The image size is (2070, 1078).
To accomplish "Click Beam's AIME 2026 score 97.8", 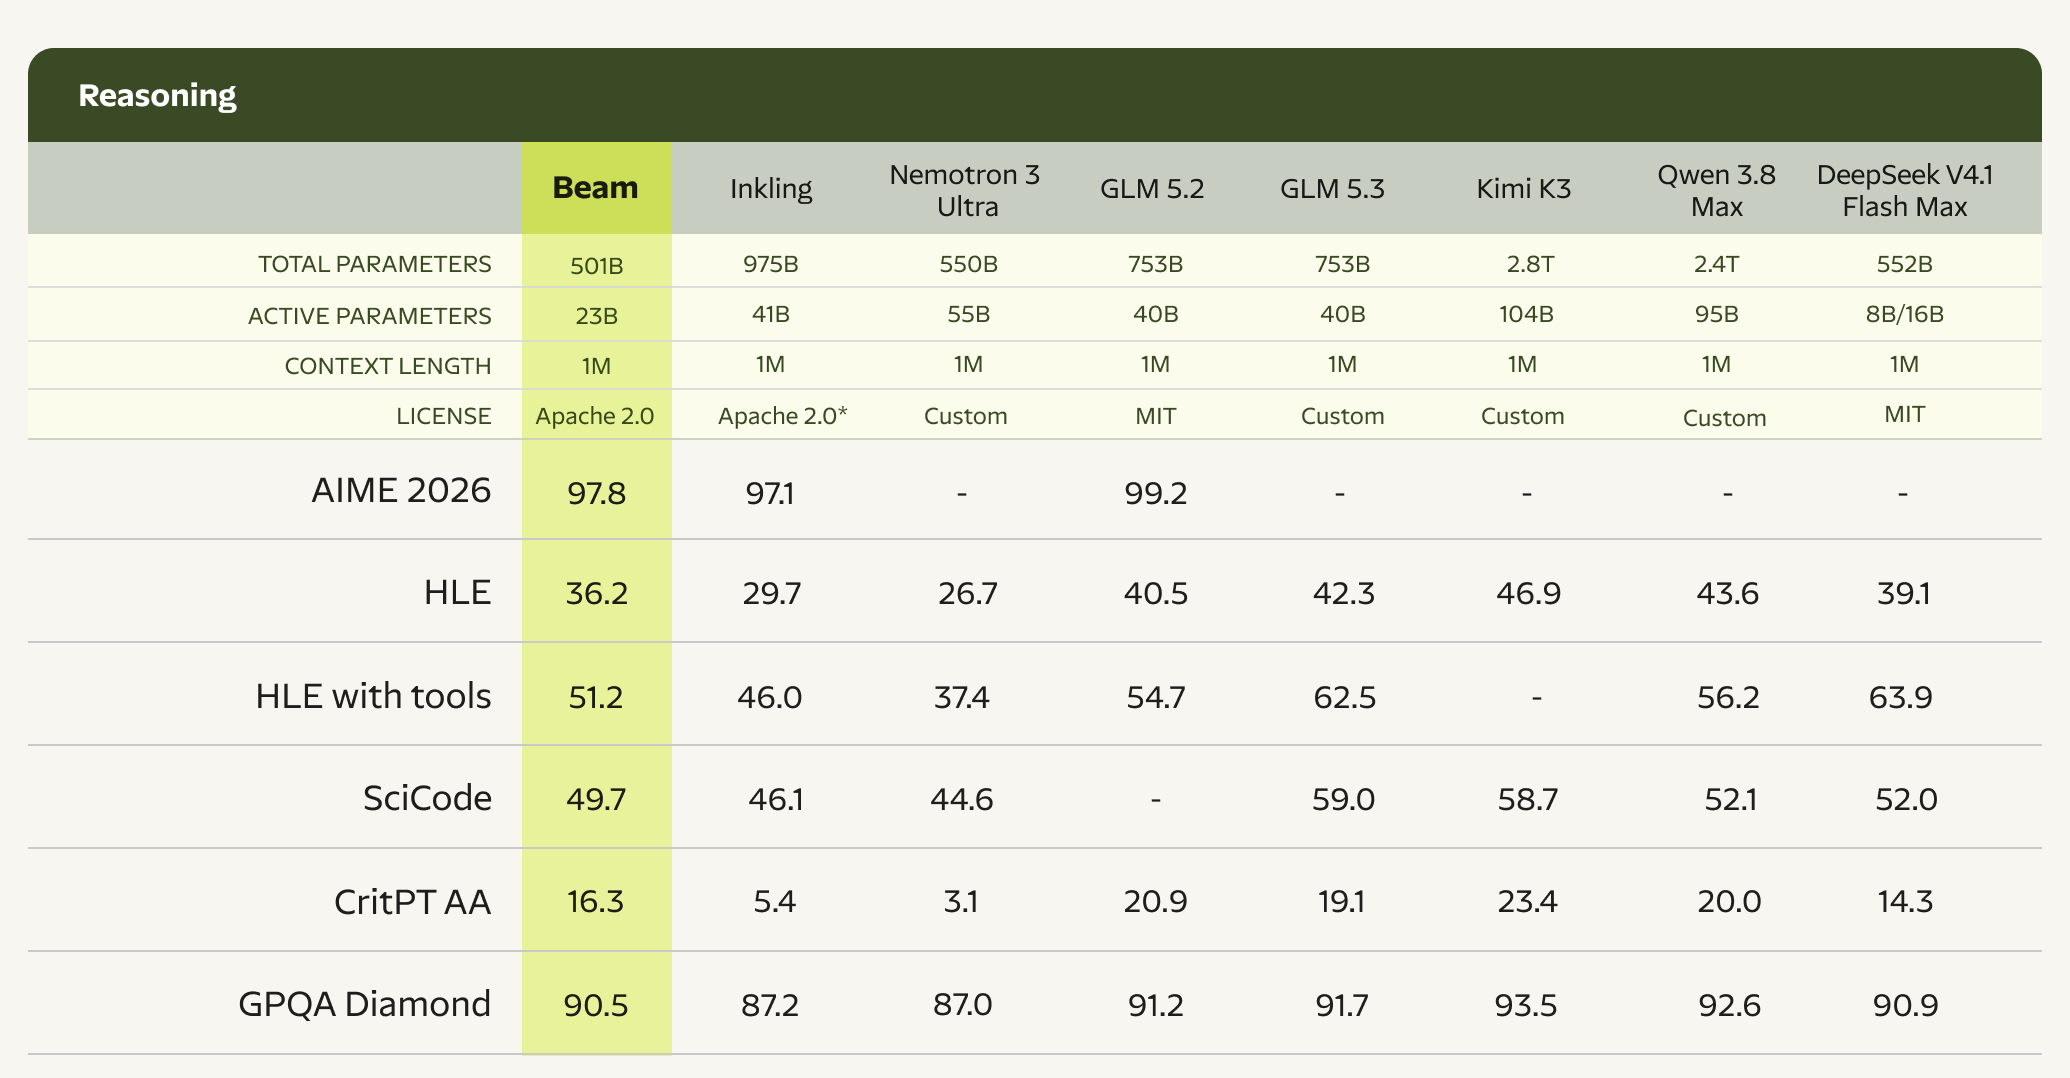I will click(x=597, y=493).
